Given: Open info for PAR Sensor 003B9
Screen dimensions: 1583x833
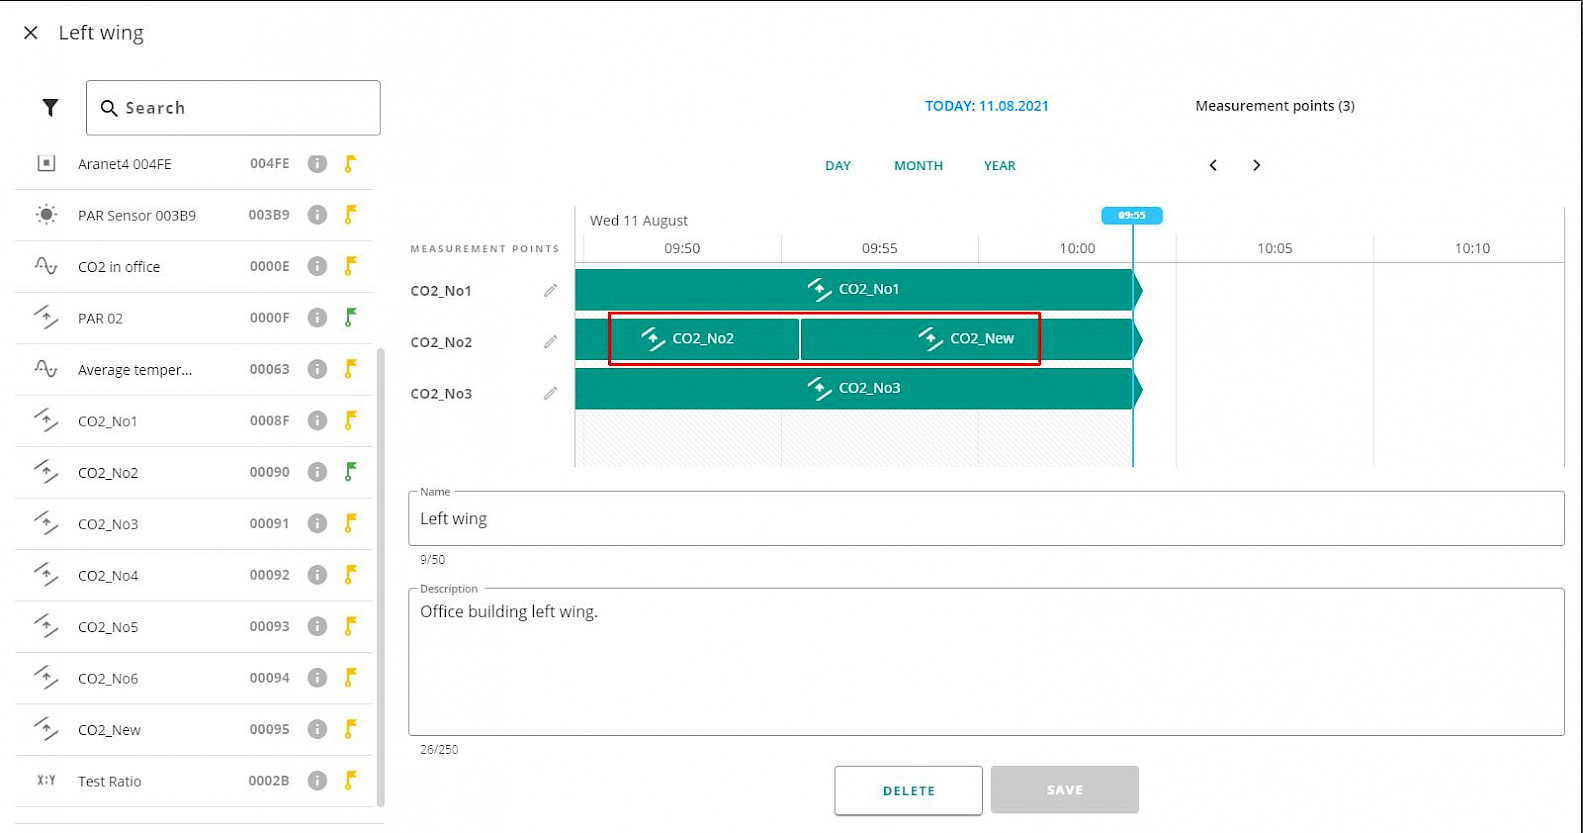Looking at the screenshot, I should pos(317,215).
